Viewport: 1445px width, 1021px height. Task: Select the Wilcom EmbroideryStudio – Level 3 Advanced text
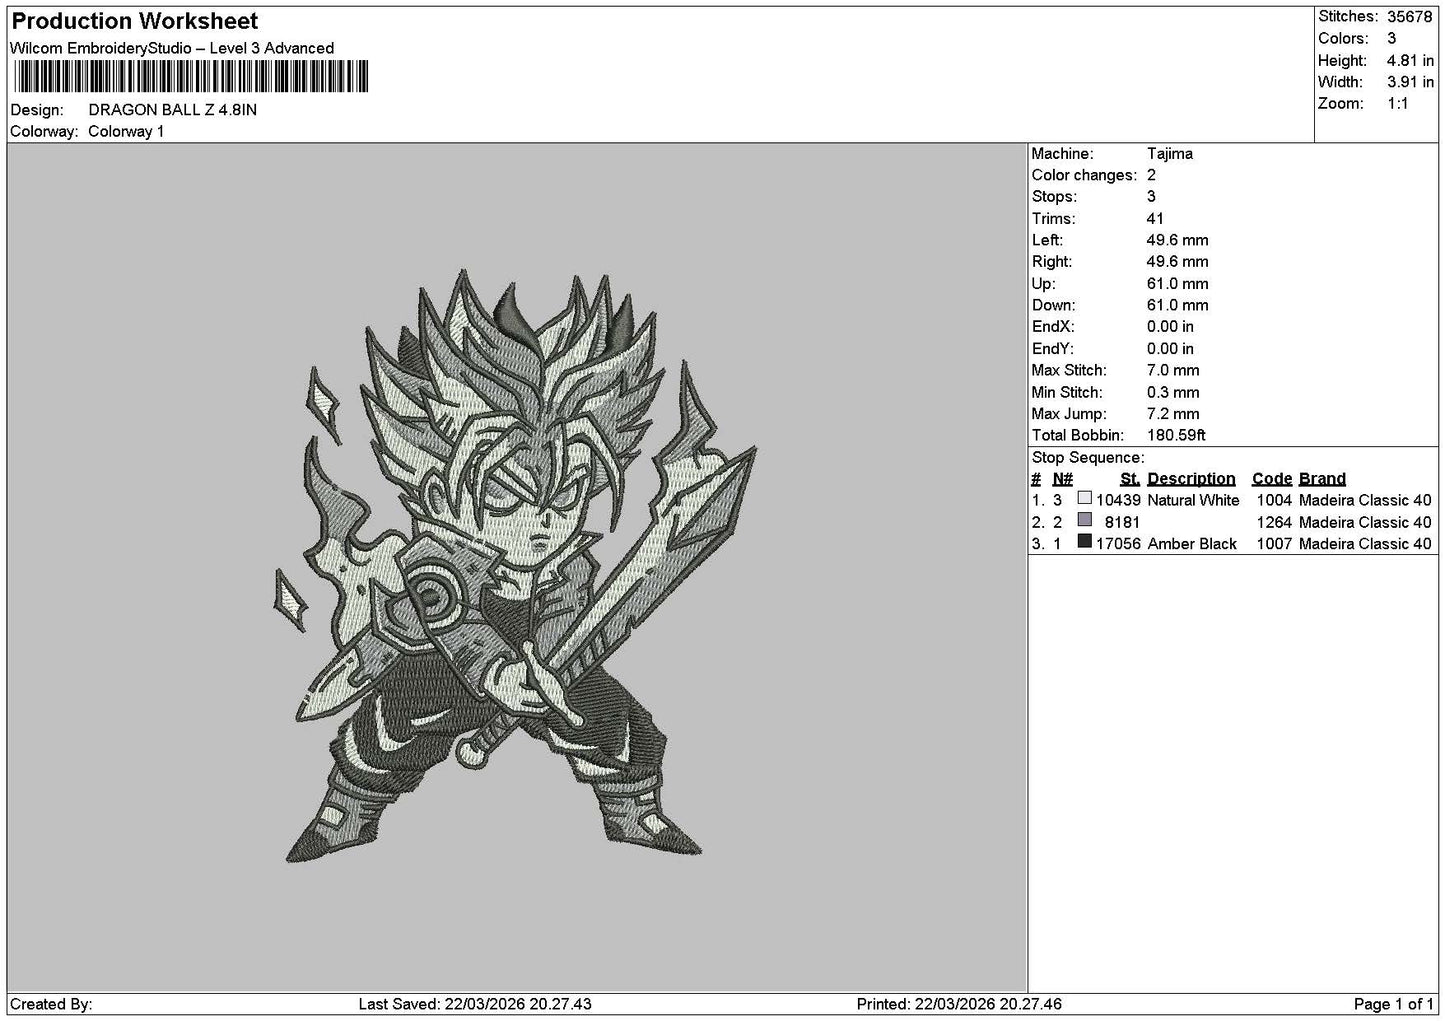pos(172,48)
